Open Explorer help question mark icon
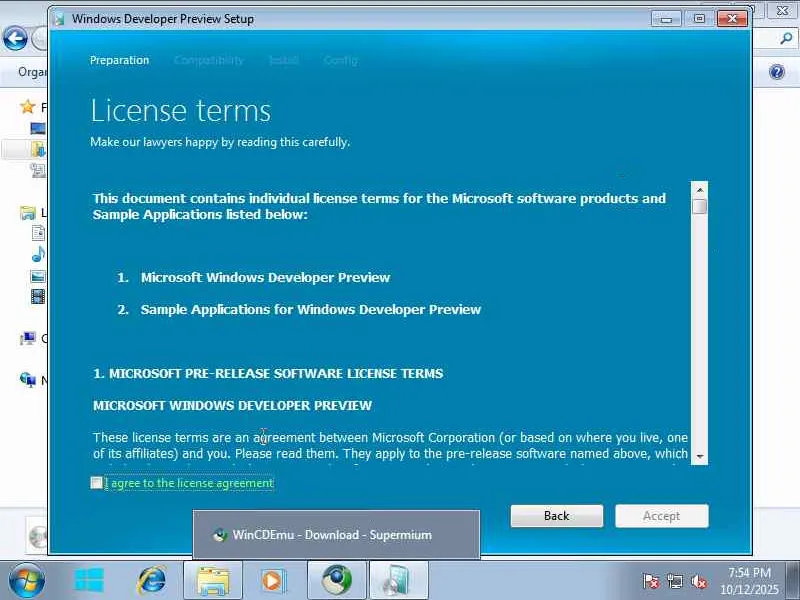 (x=777, y=72)
